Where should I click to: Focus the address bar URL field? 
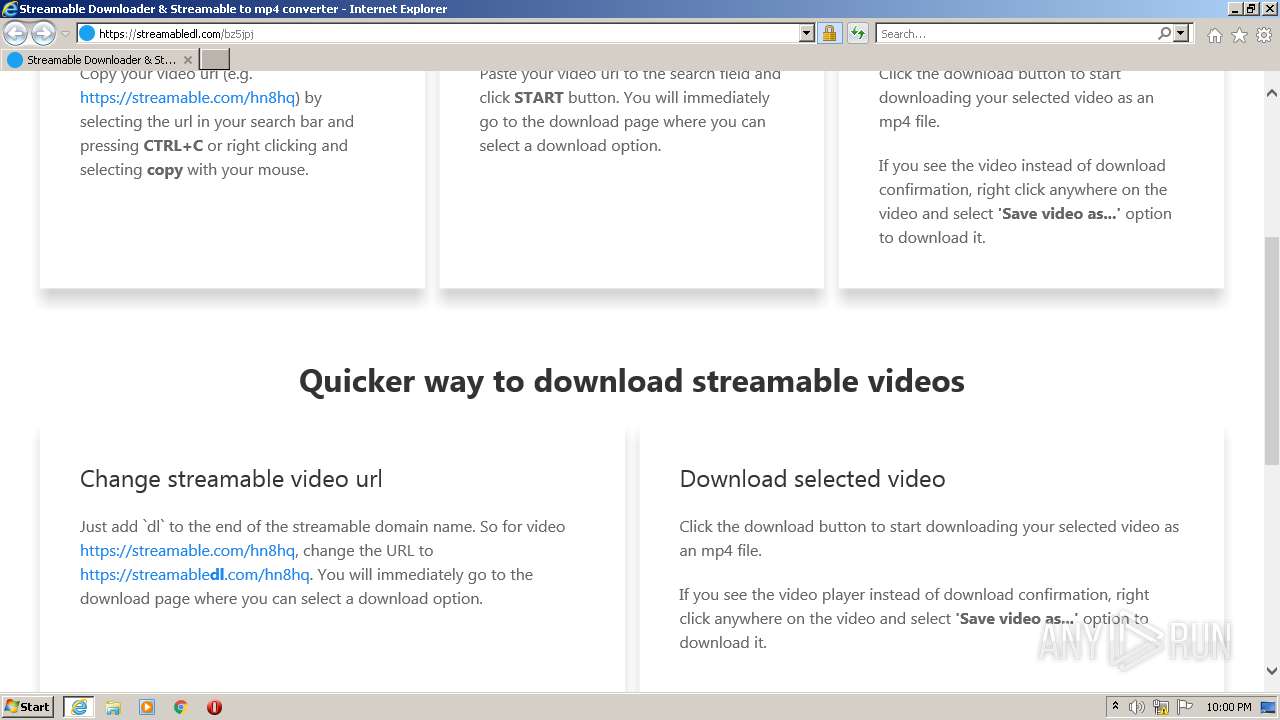[438, 33]
